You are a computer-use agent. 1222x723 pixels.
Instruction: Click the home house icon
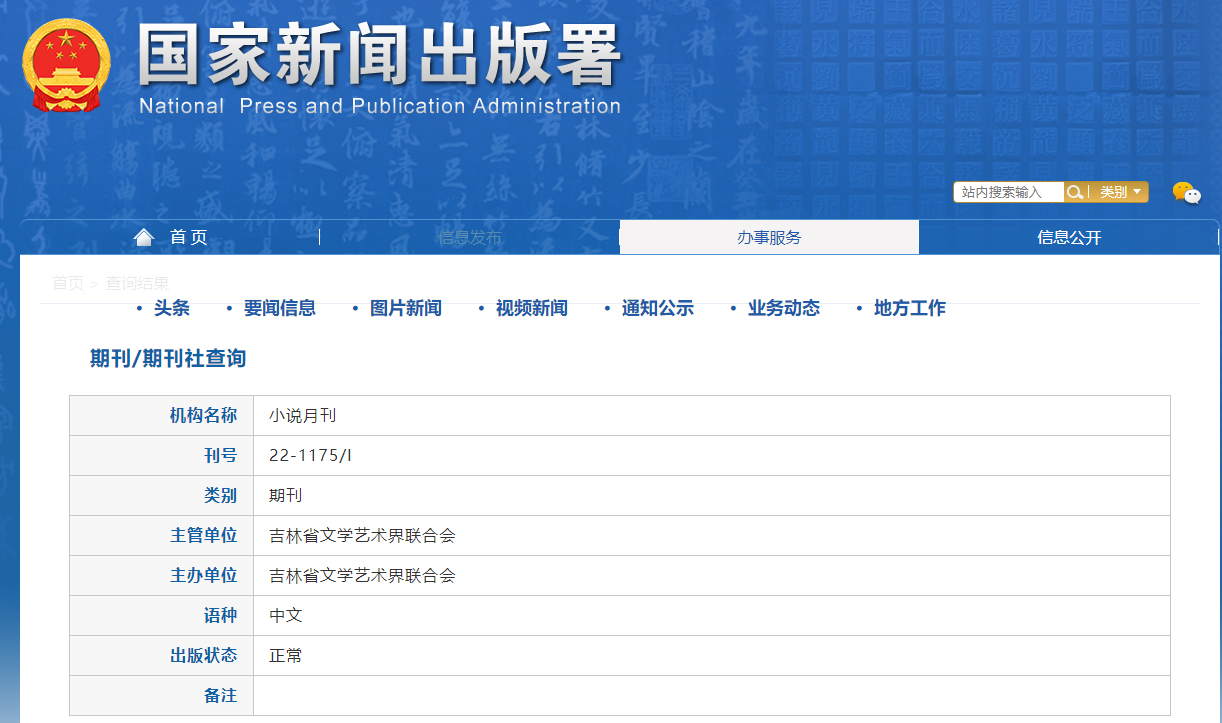point(145,237)
